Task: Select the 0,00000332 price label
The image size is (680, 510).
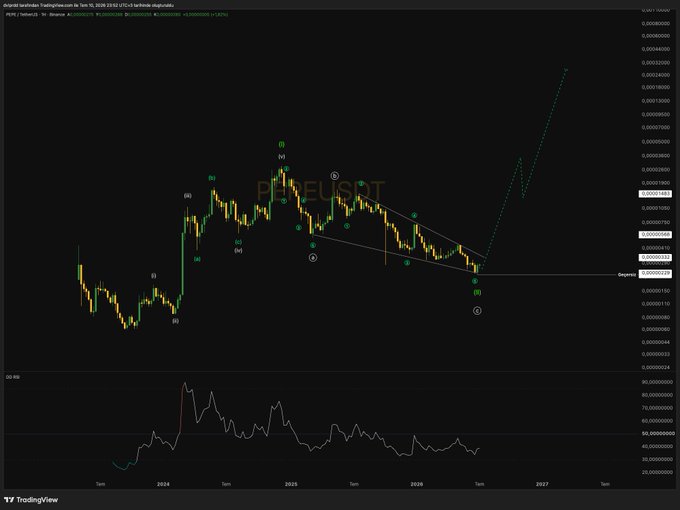Action: (x=655, y=258)
